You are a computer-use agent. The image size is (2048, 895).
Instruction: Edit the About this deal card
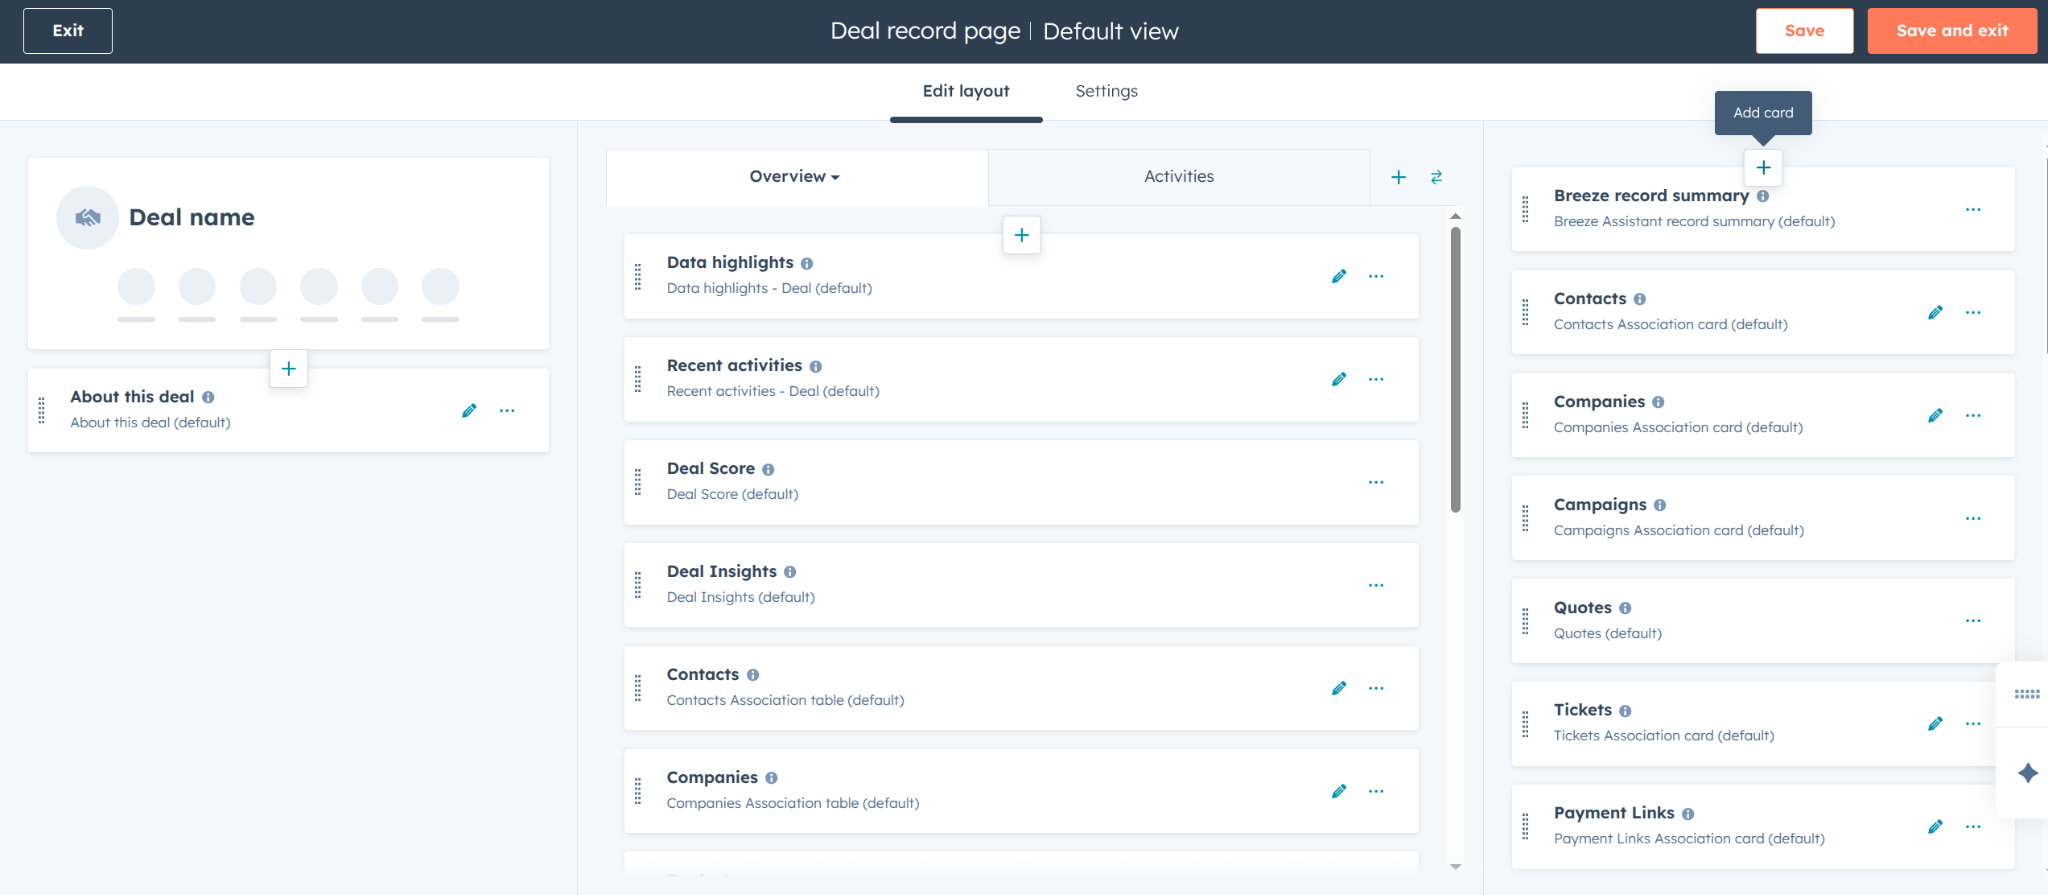(x=469, y=410)
